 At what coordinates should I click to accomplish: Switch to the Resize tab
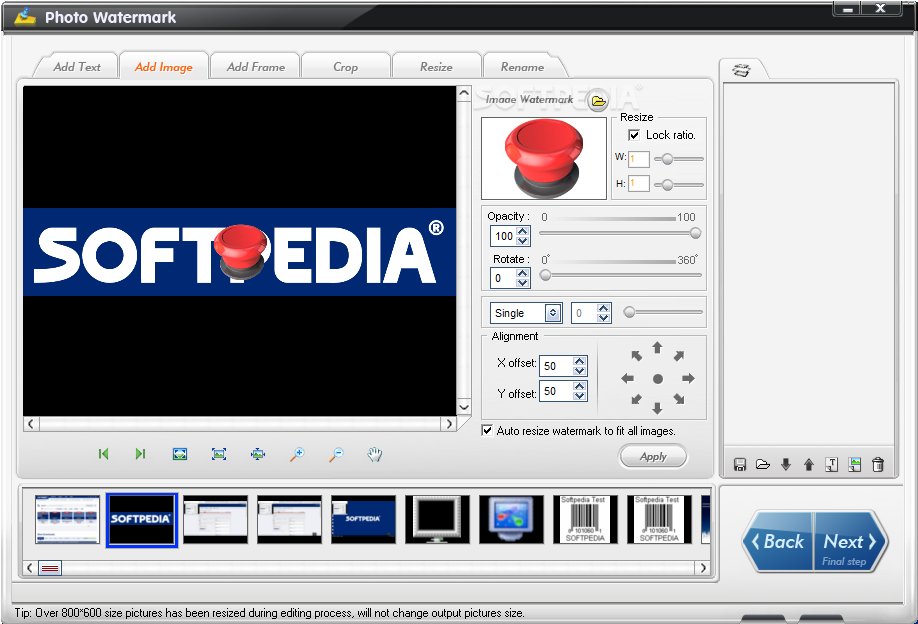(x=436, y=67)
